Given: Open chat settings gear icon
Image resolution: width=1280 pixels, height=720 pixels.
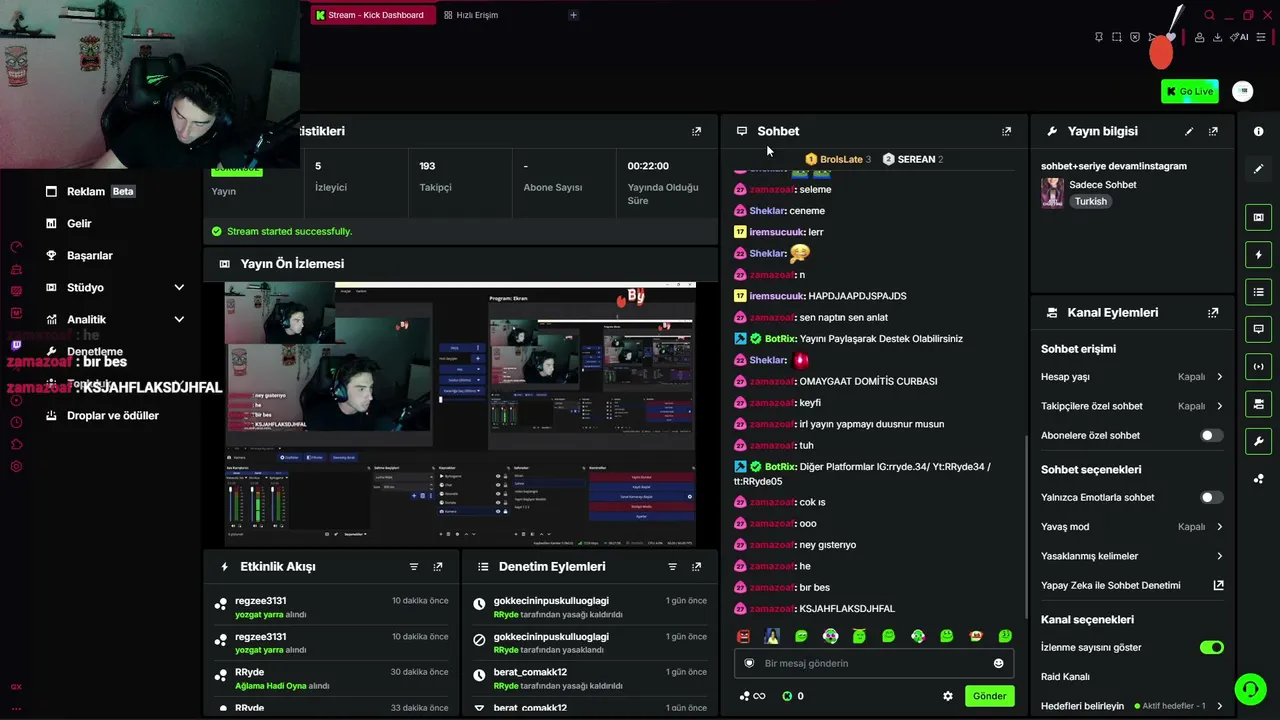Looking at the screenshot, I should point(948,696).
